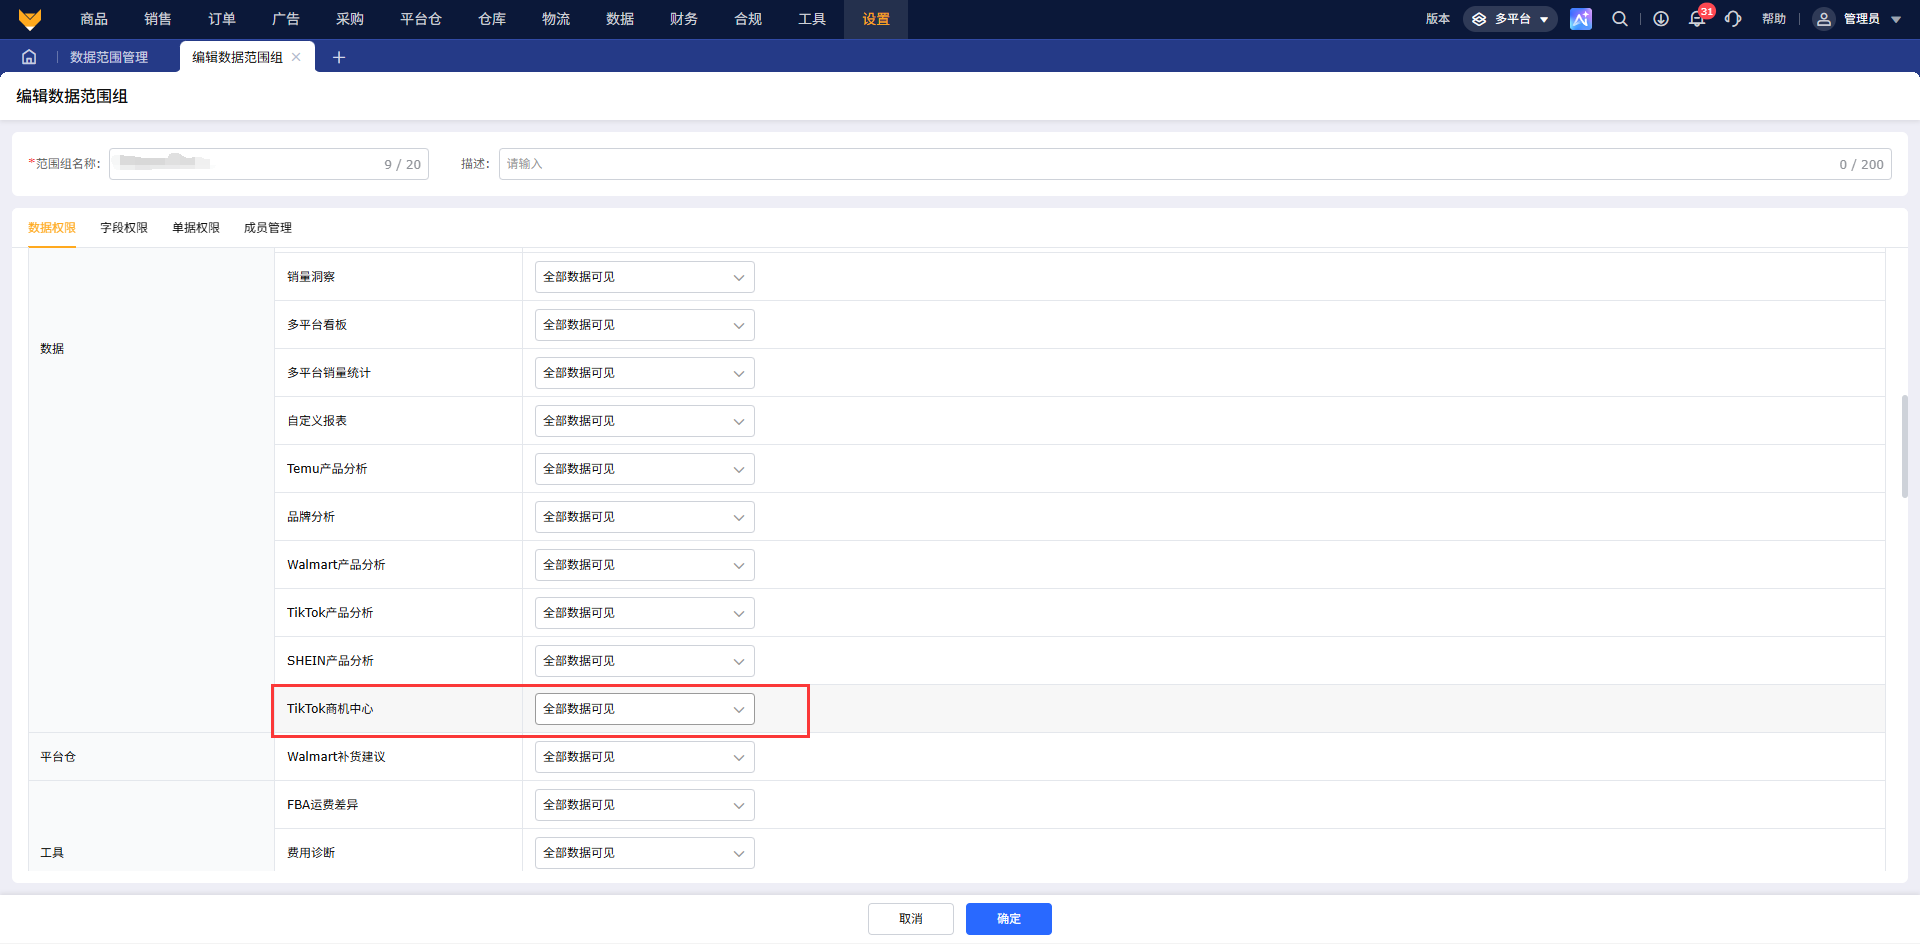1920x944 pixels.
Task: Switch to 数据范围管理 page tab
Action: (109, 57)
